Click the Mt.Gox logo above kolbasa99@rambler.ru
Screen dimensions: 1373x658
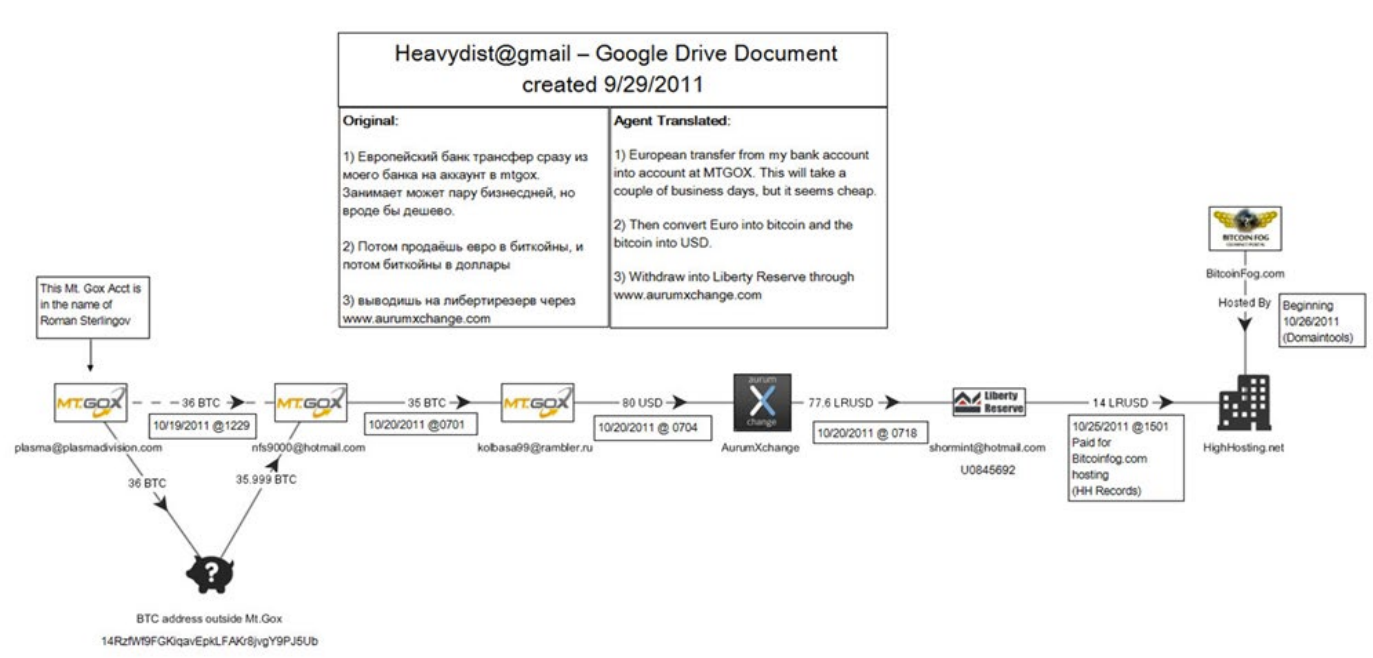pos(537,401)
